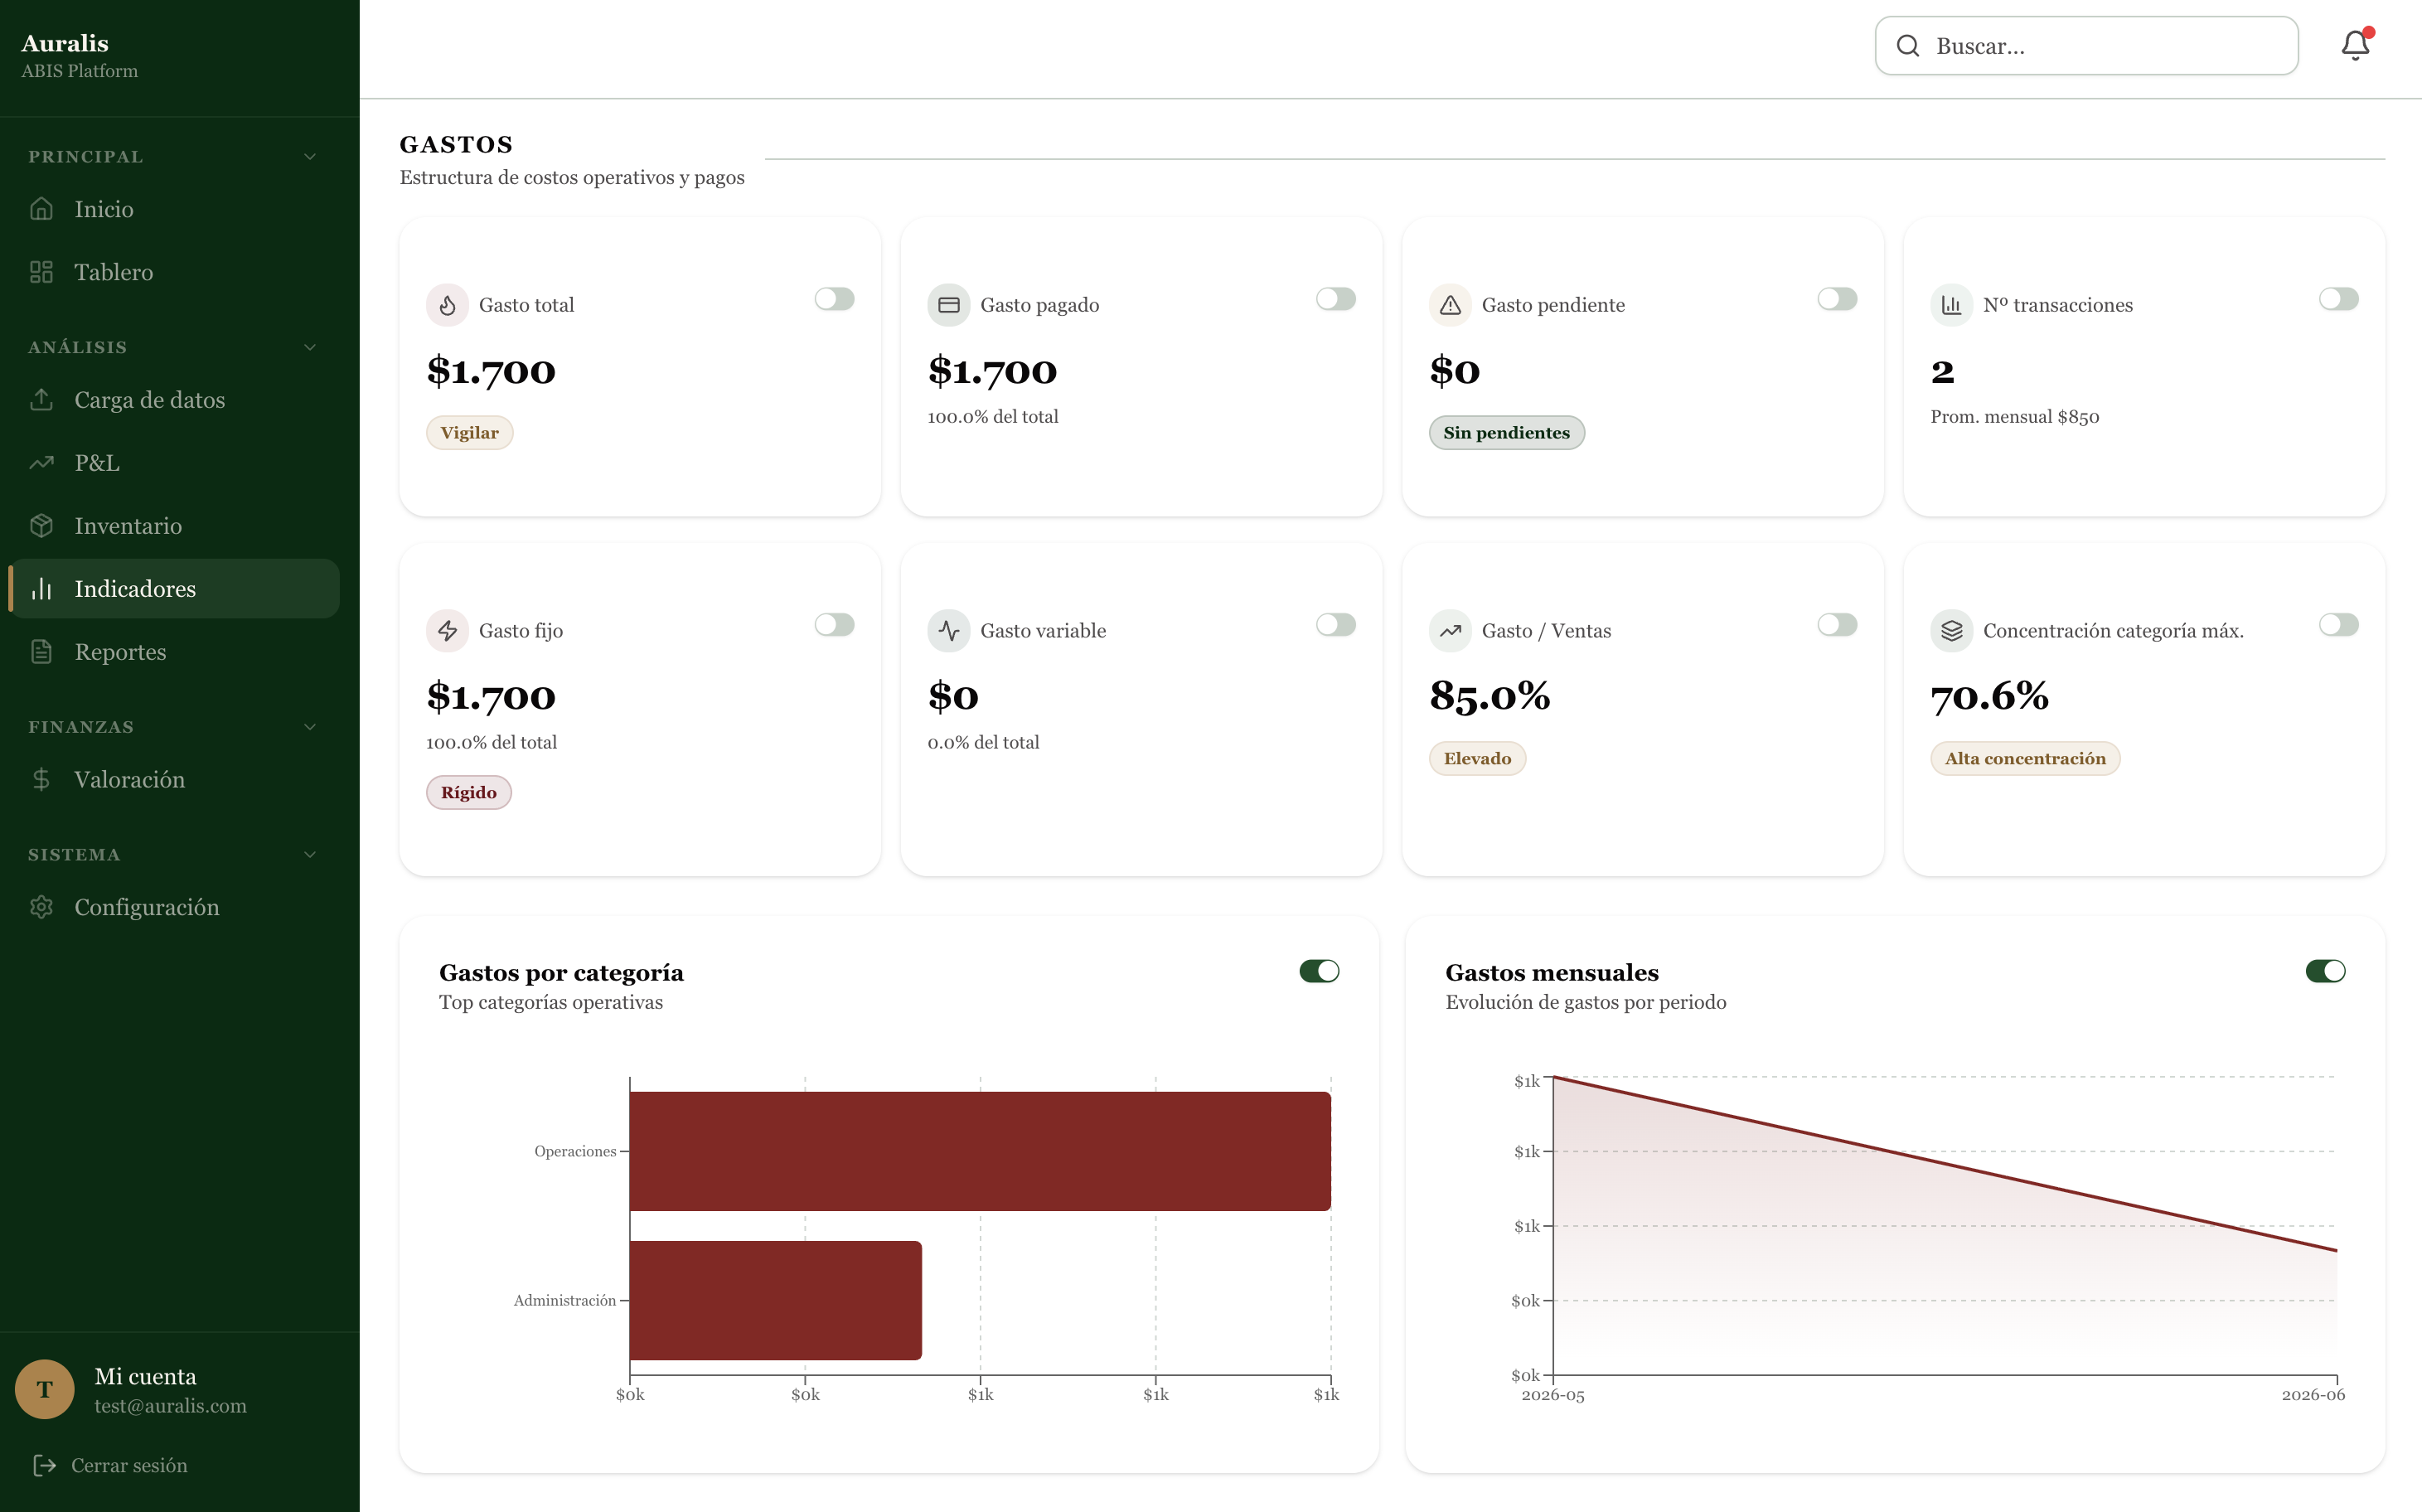Click the flame icon on Gasto total
The width and height of the screenshot is (2422, 1512).
pyautogui.click(x=447, y=305)
